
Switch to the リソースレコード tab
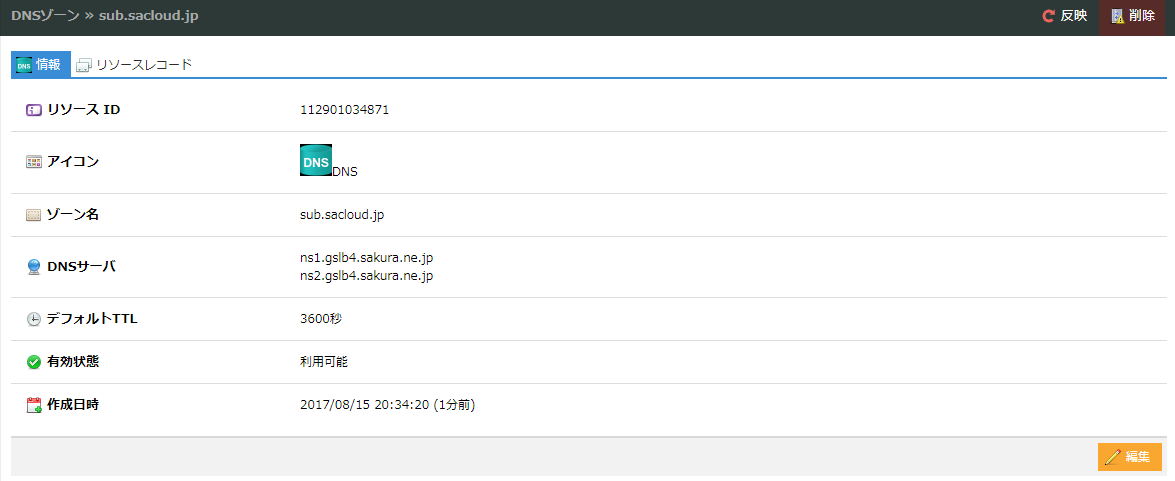[x=135, y=64]
